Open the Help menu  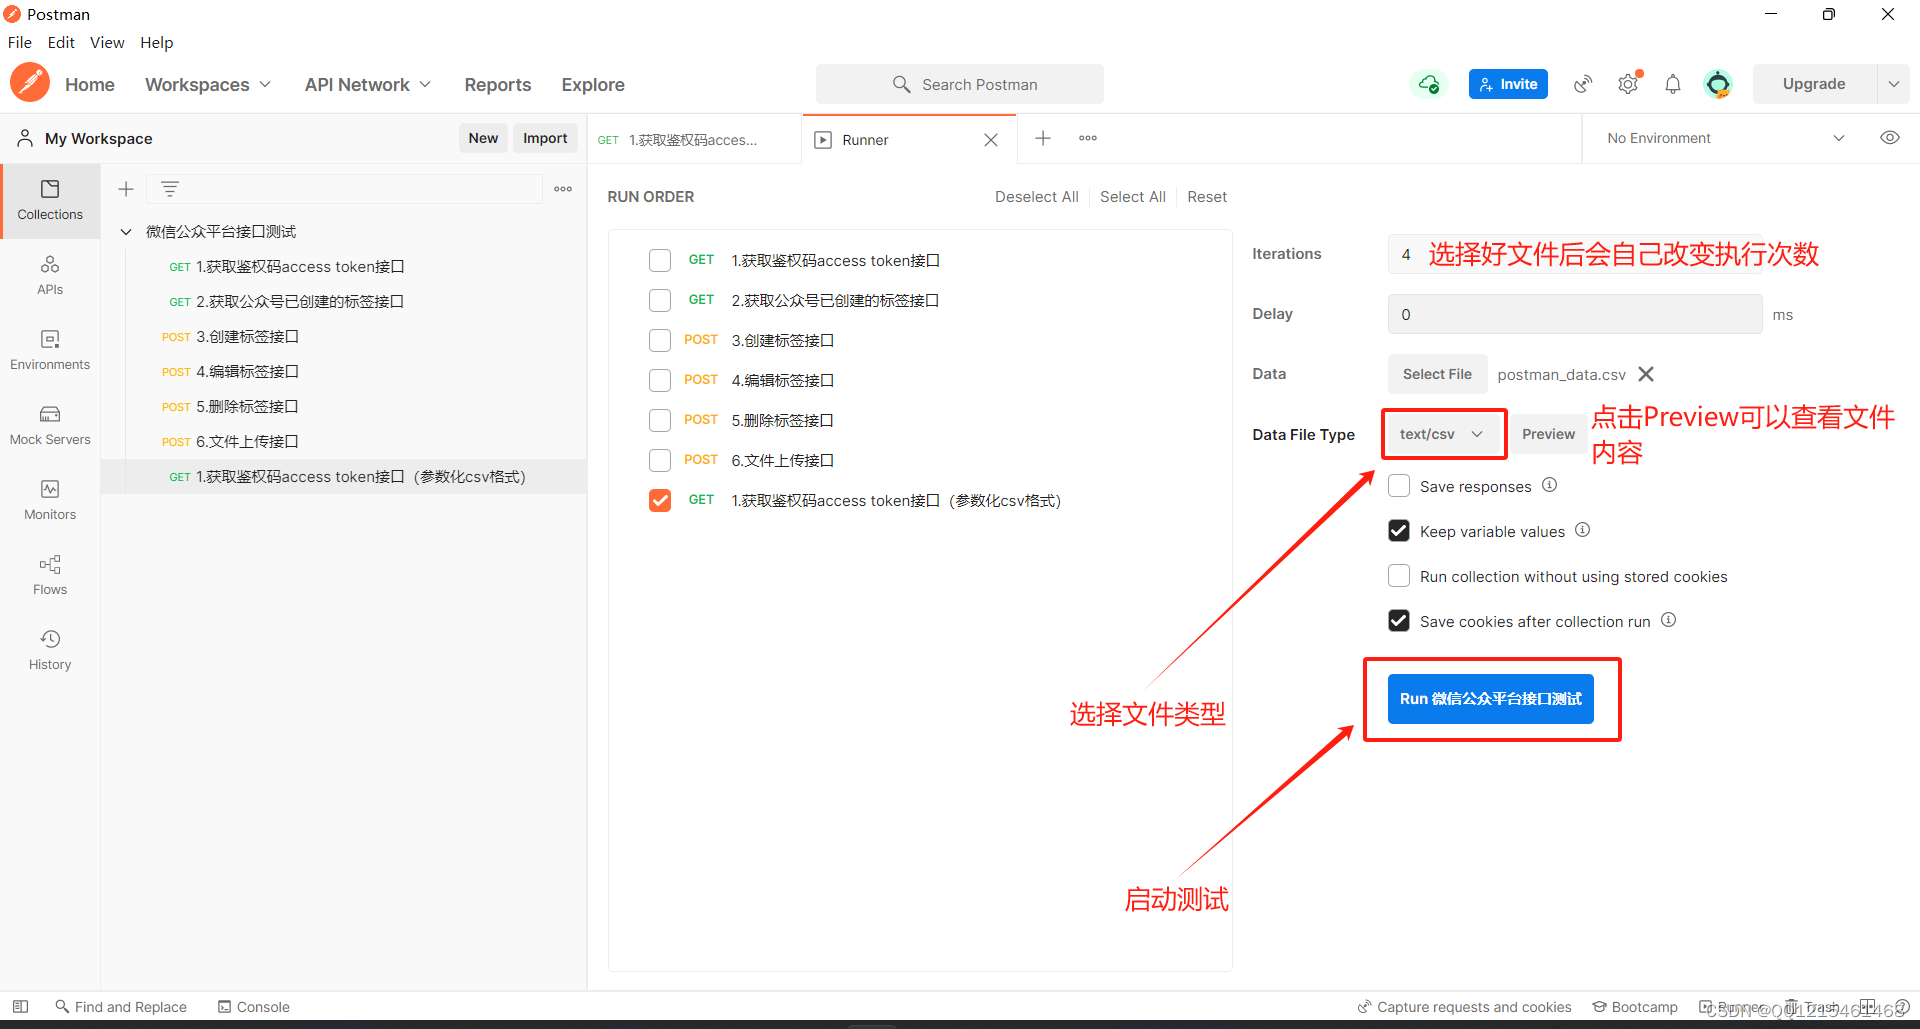156,42
